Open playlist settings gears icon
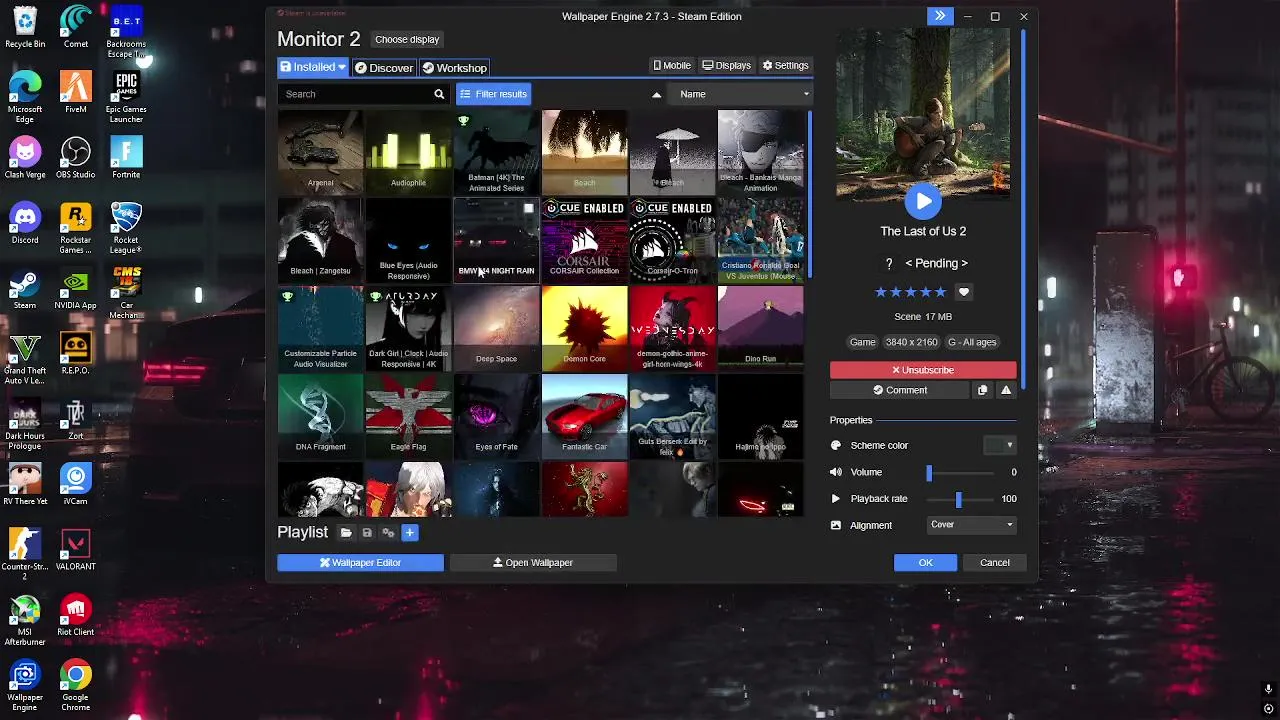This screenshot has width=1280, height=720. (x=388, y=533)
